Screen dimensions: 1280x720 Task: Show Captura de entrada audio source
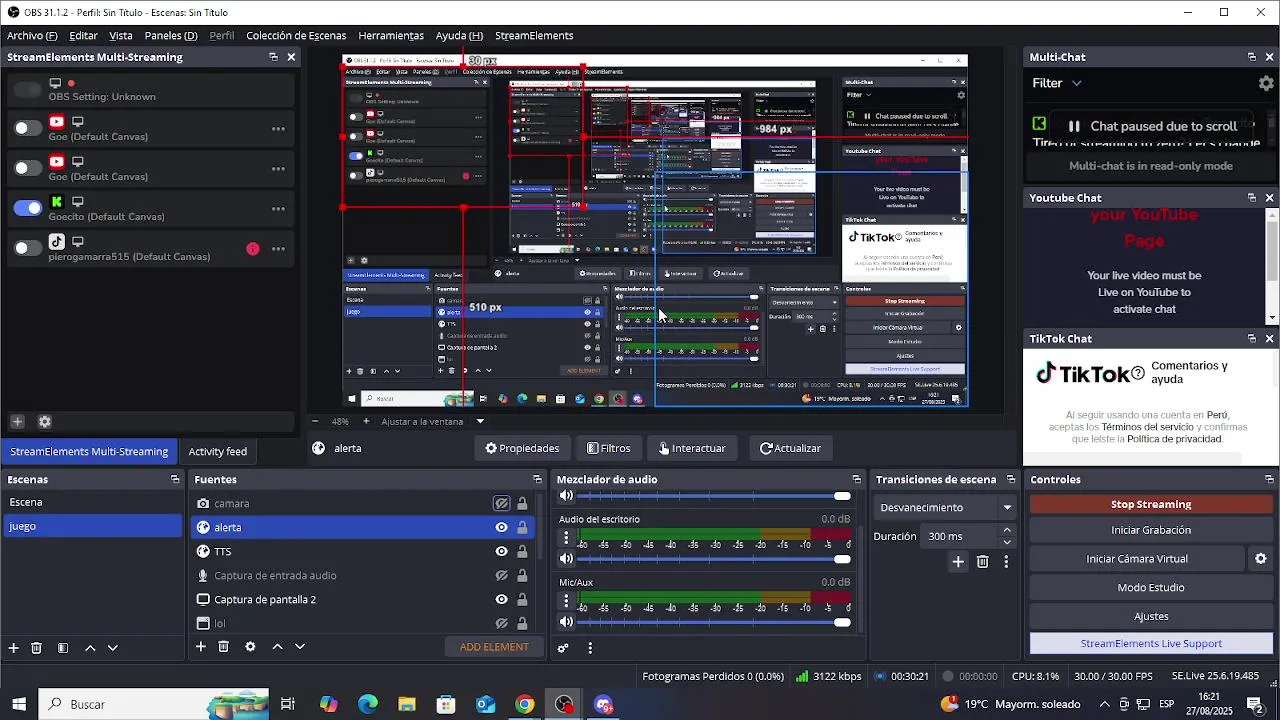[501, 576]
